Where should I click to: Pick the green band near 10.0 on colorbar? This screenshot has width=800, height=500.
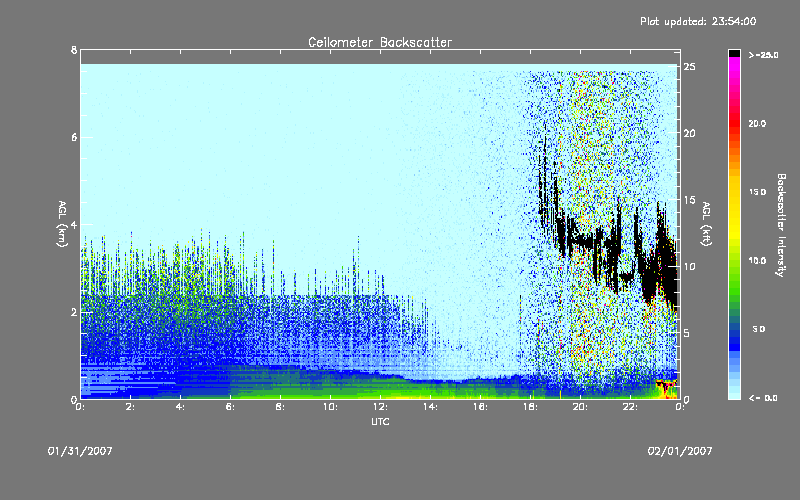[734, 265]
